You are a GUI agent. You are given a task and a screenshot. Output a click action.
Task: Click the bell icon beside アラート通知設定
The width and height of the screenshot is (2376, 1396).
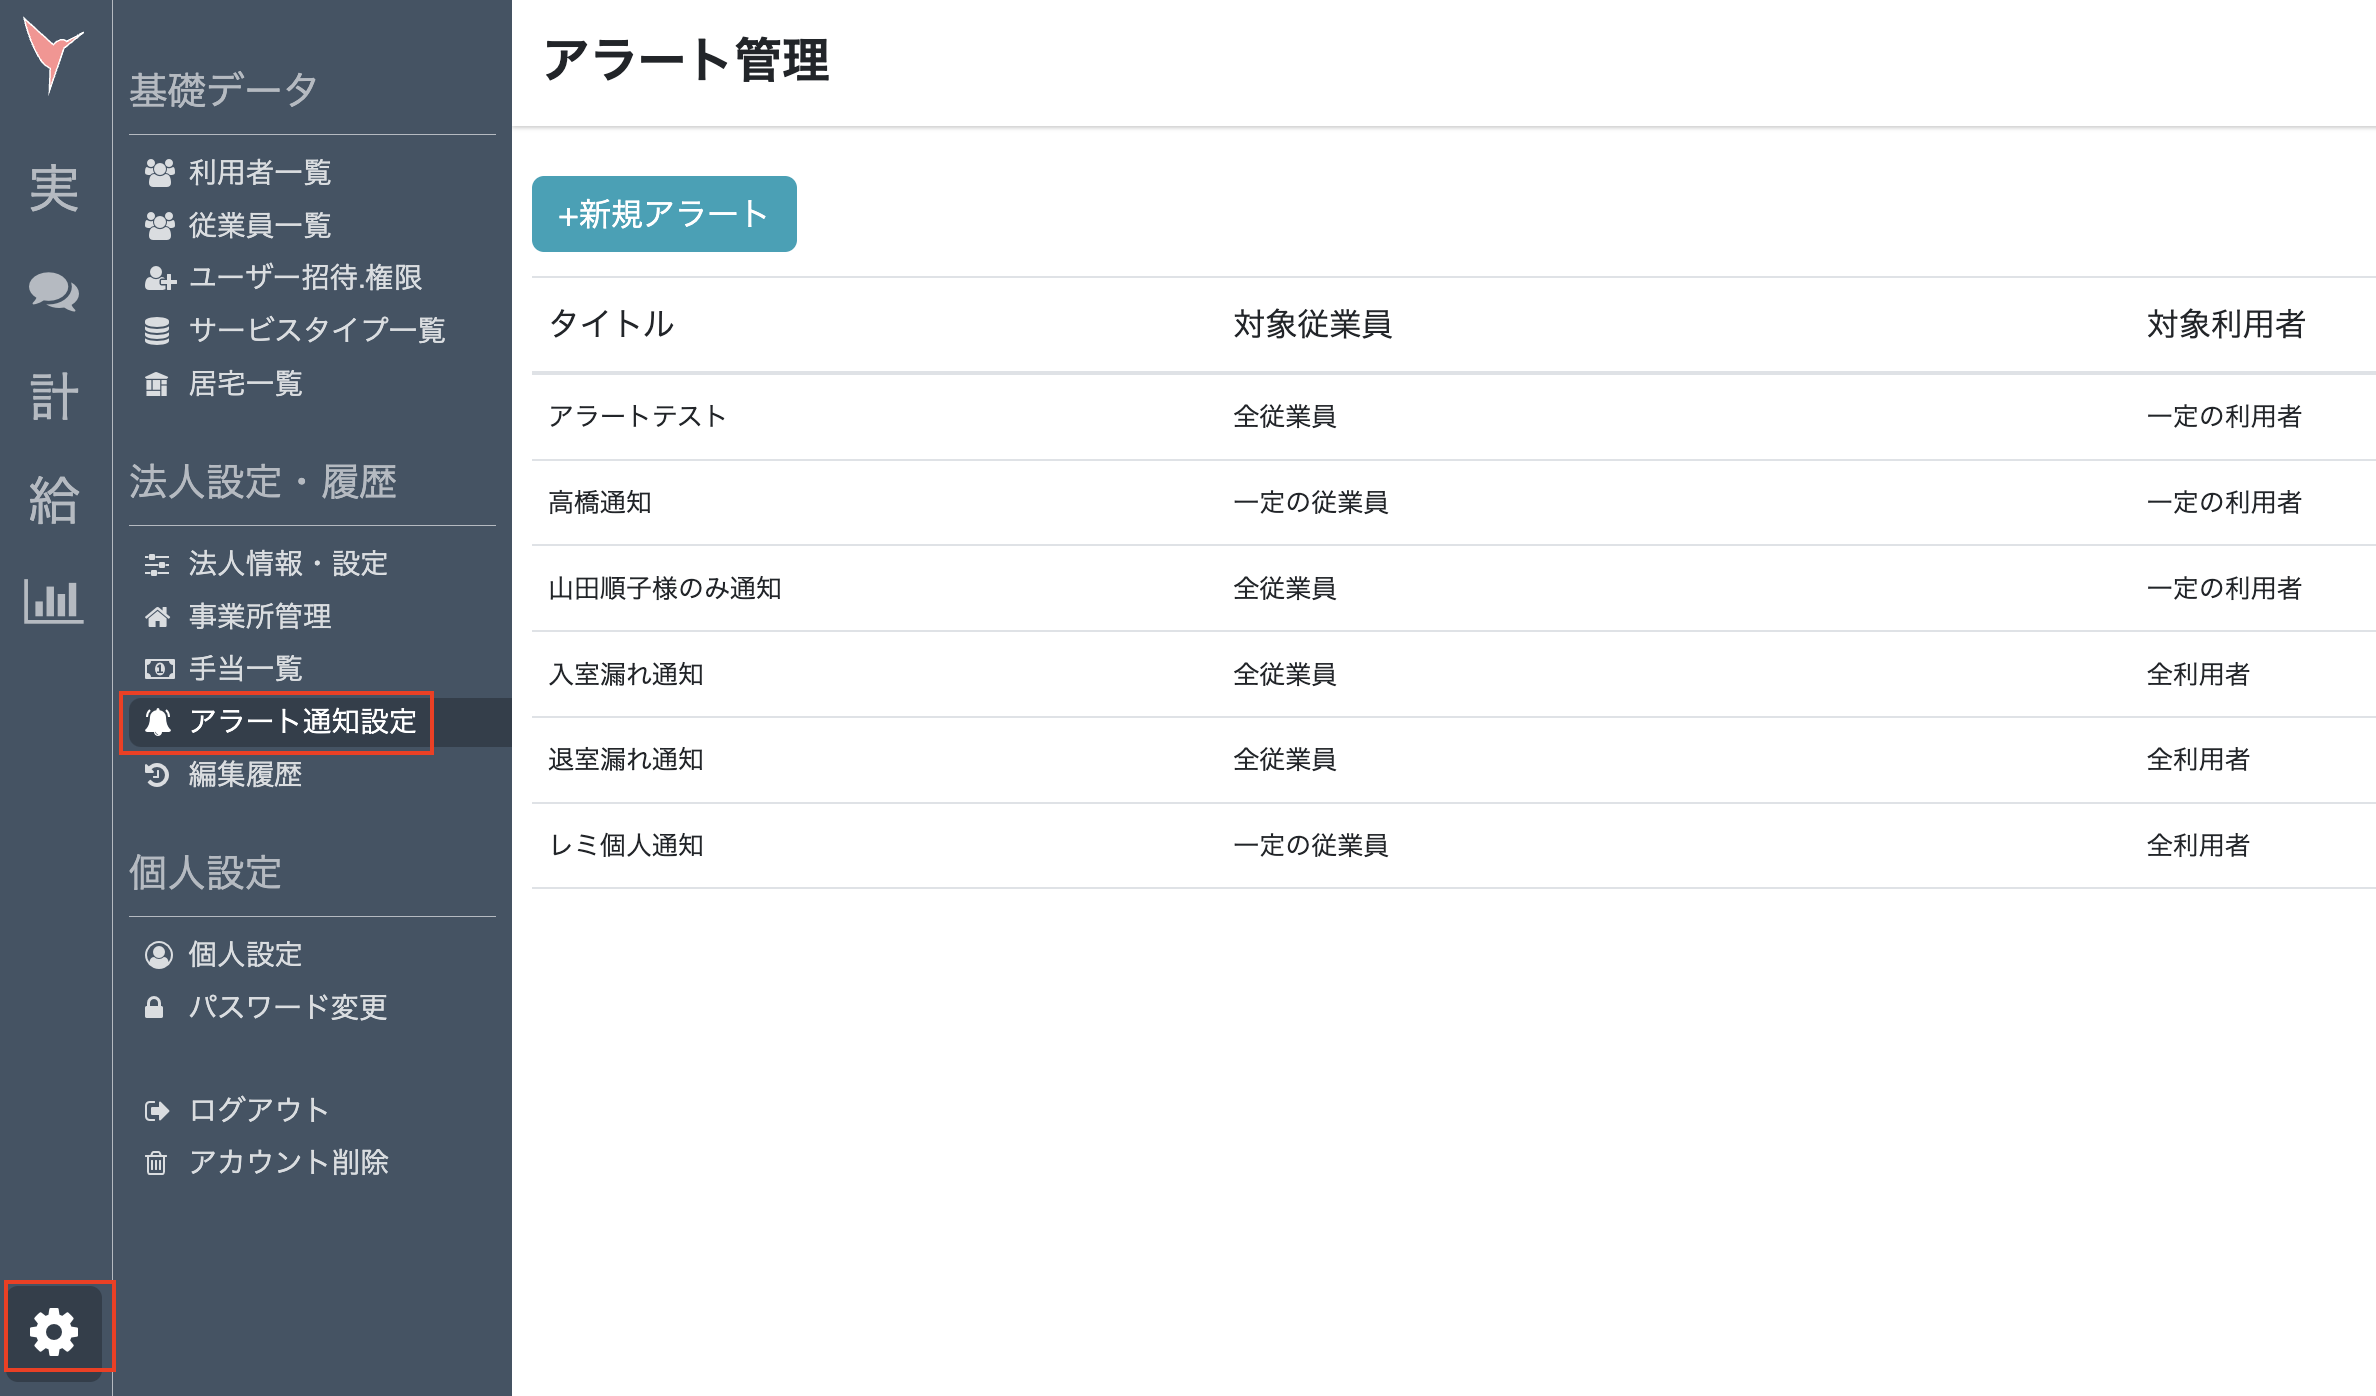click(x=158, y=722)
